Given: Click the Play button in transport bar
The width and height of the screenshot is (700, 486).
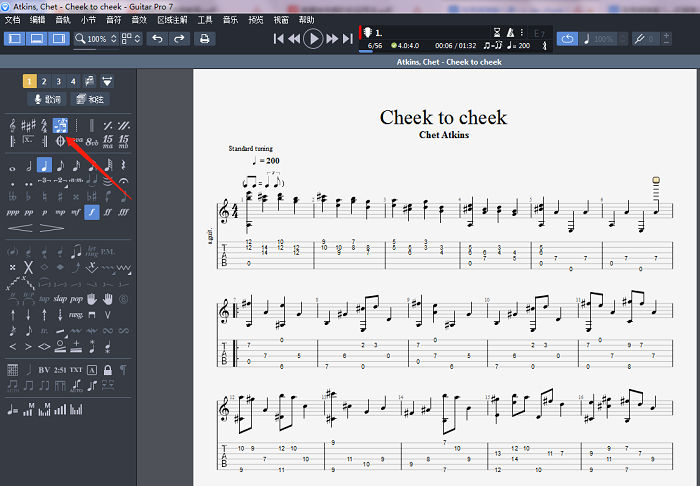Looking at the screenshot, I should pyautogui.click(x=313, y=39).
